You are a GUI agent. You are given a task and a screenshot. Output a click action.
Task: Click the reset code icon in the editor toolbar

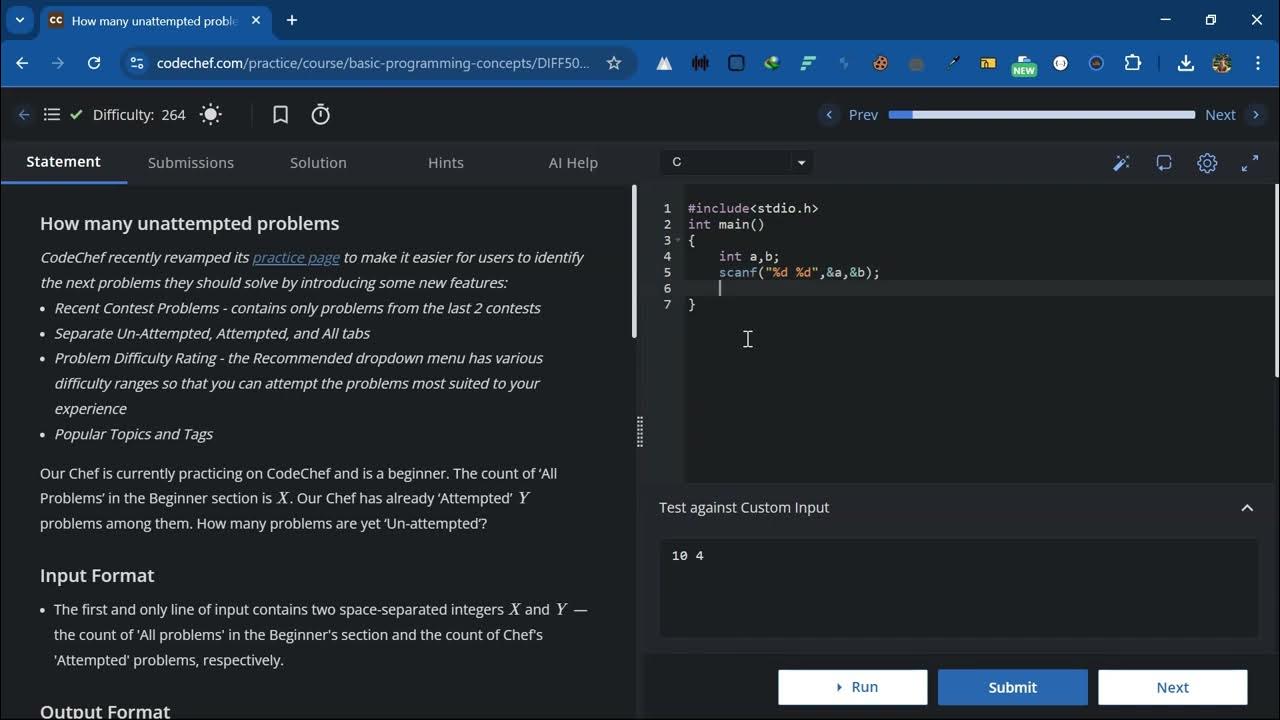click(x=1164, y=163)
